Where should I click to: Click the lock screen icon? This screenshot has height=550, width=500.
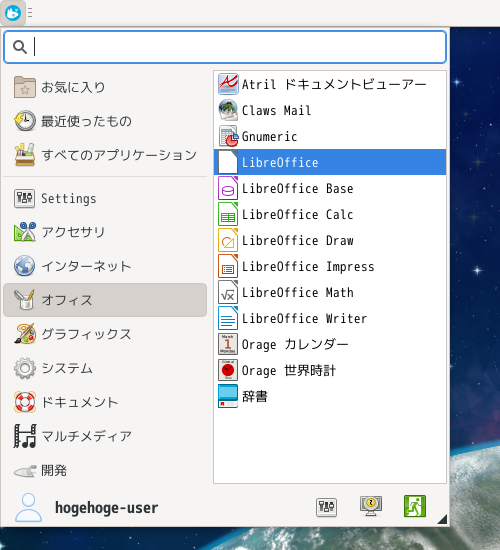click(x=371, y=506)
